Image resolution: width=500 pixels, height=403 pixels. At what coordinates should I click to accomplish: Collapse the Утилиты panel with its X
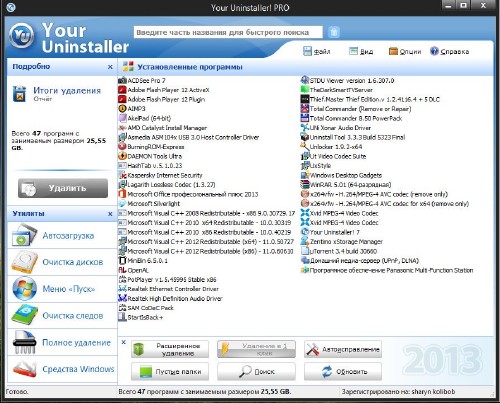pos(110,214)
